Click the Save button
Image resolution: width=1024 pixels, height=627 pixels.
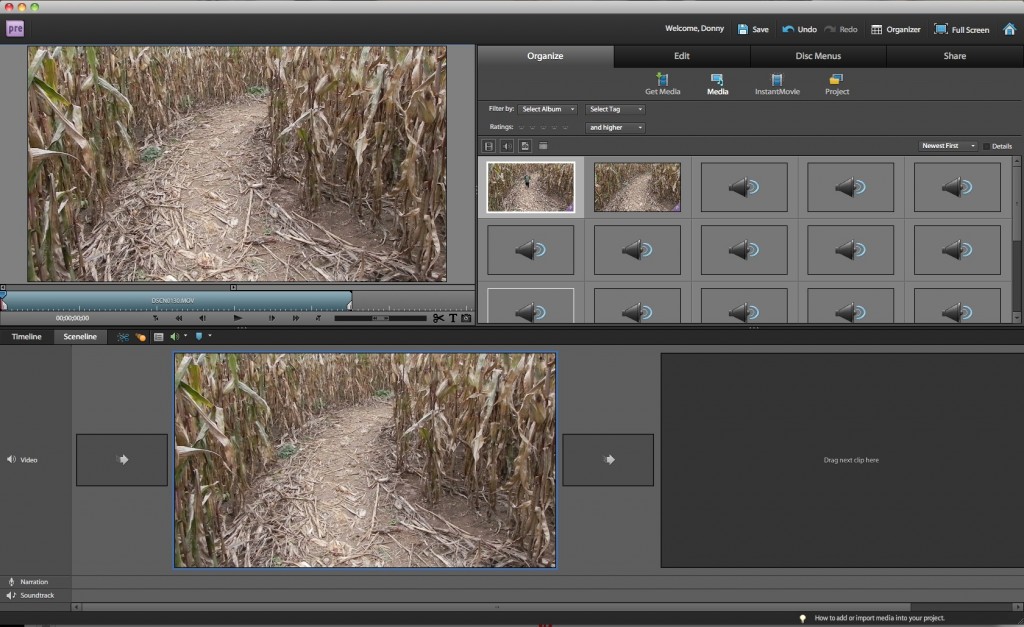753,29
